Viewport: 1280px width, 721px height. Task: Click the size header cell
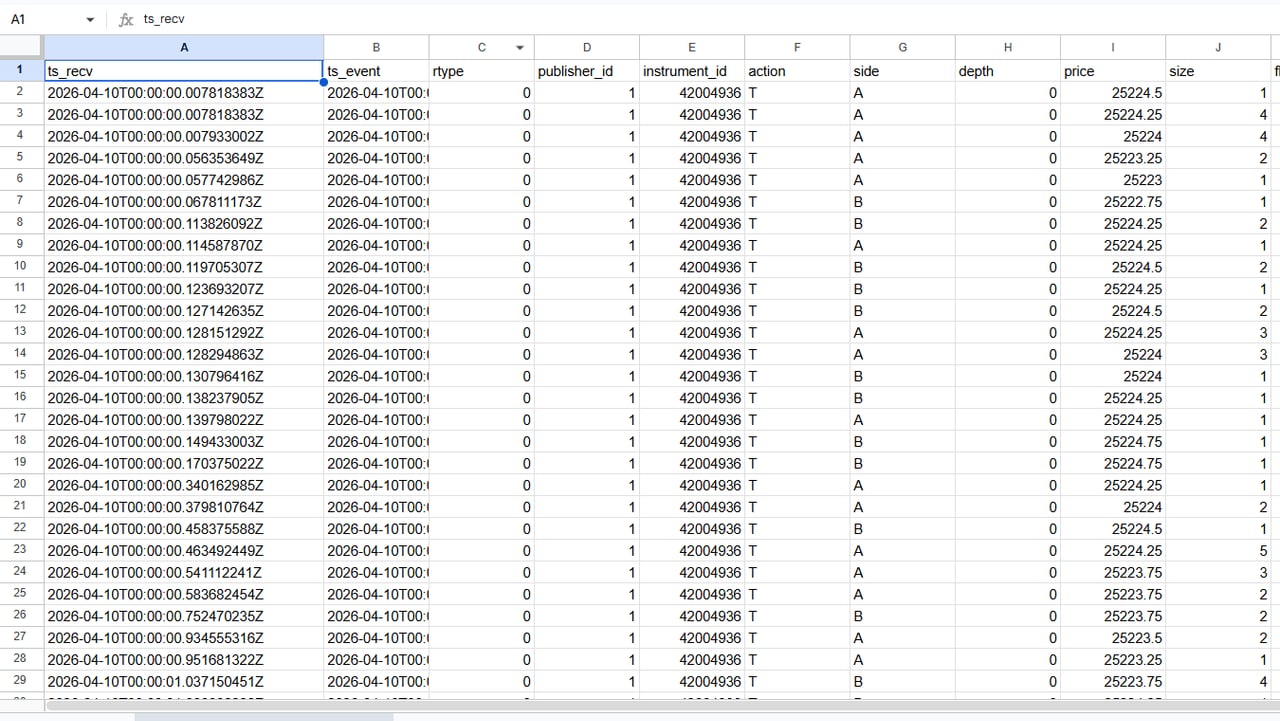pyautogui.click(x=1218, y=71)
